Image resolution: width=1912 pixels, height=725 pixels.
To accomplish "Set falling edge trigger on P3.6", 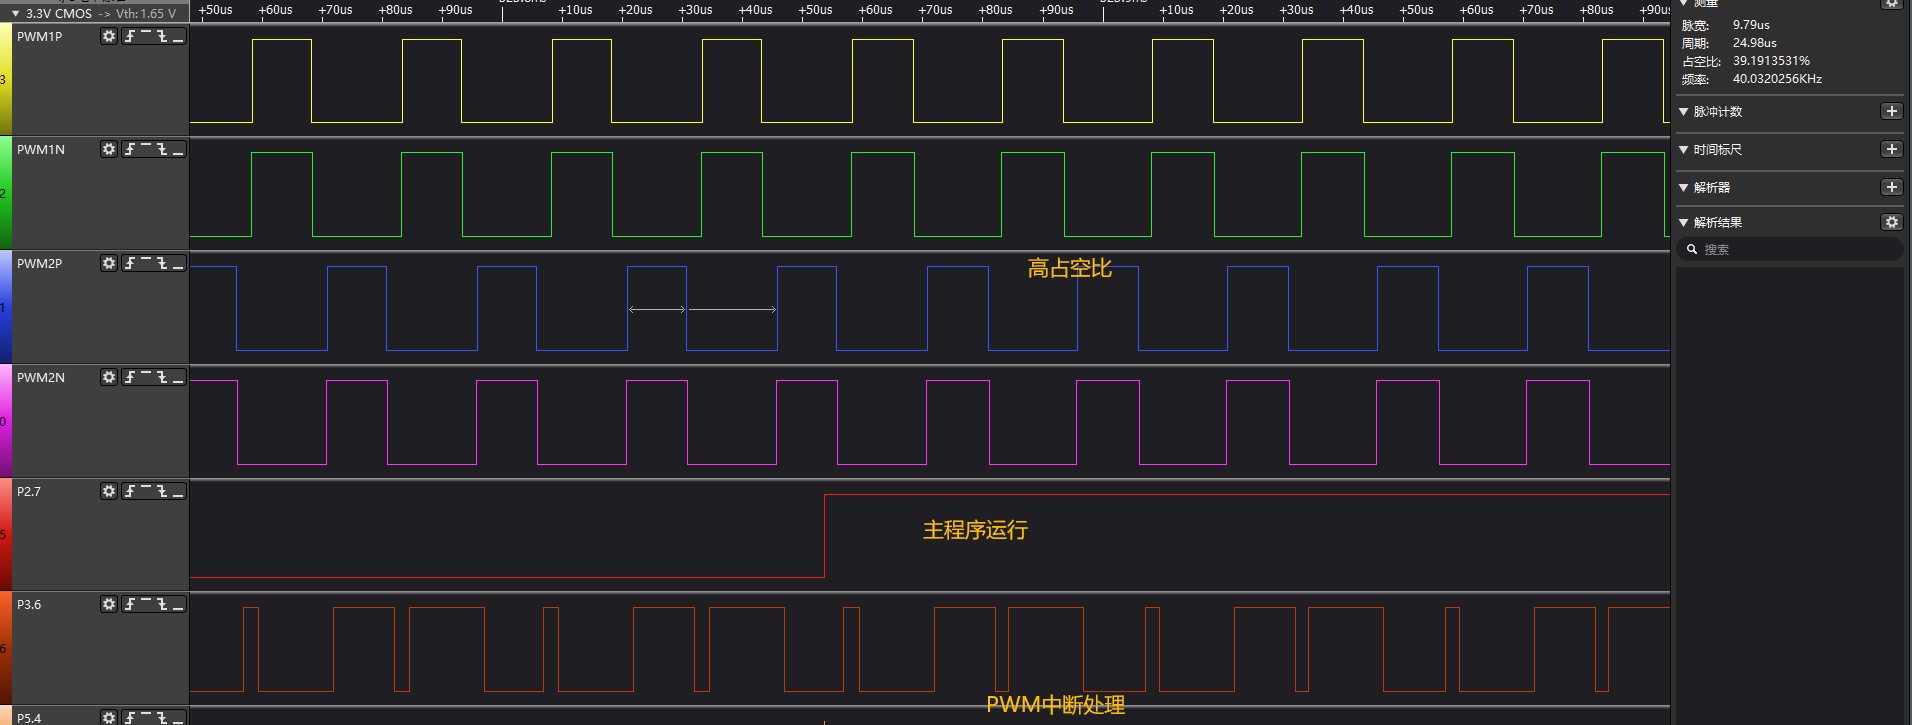I will [x=162, y=604].
